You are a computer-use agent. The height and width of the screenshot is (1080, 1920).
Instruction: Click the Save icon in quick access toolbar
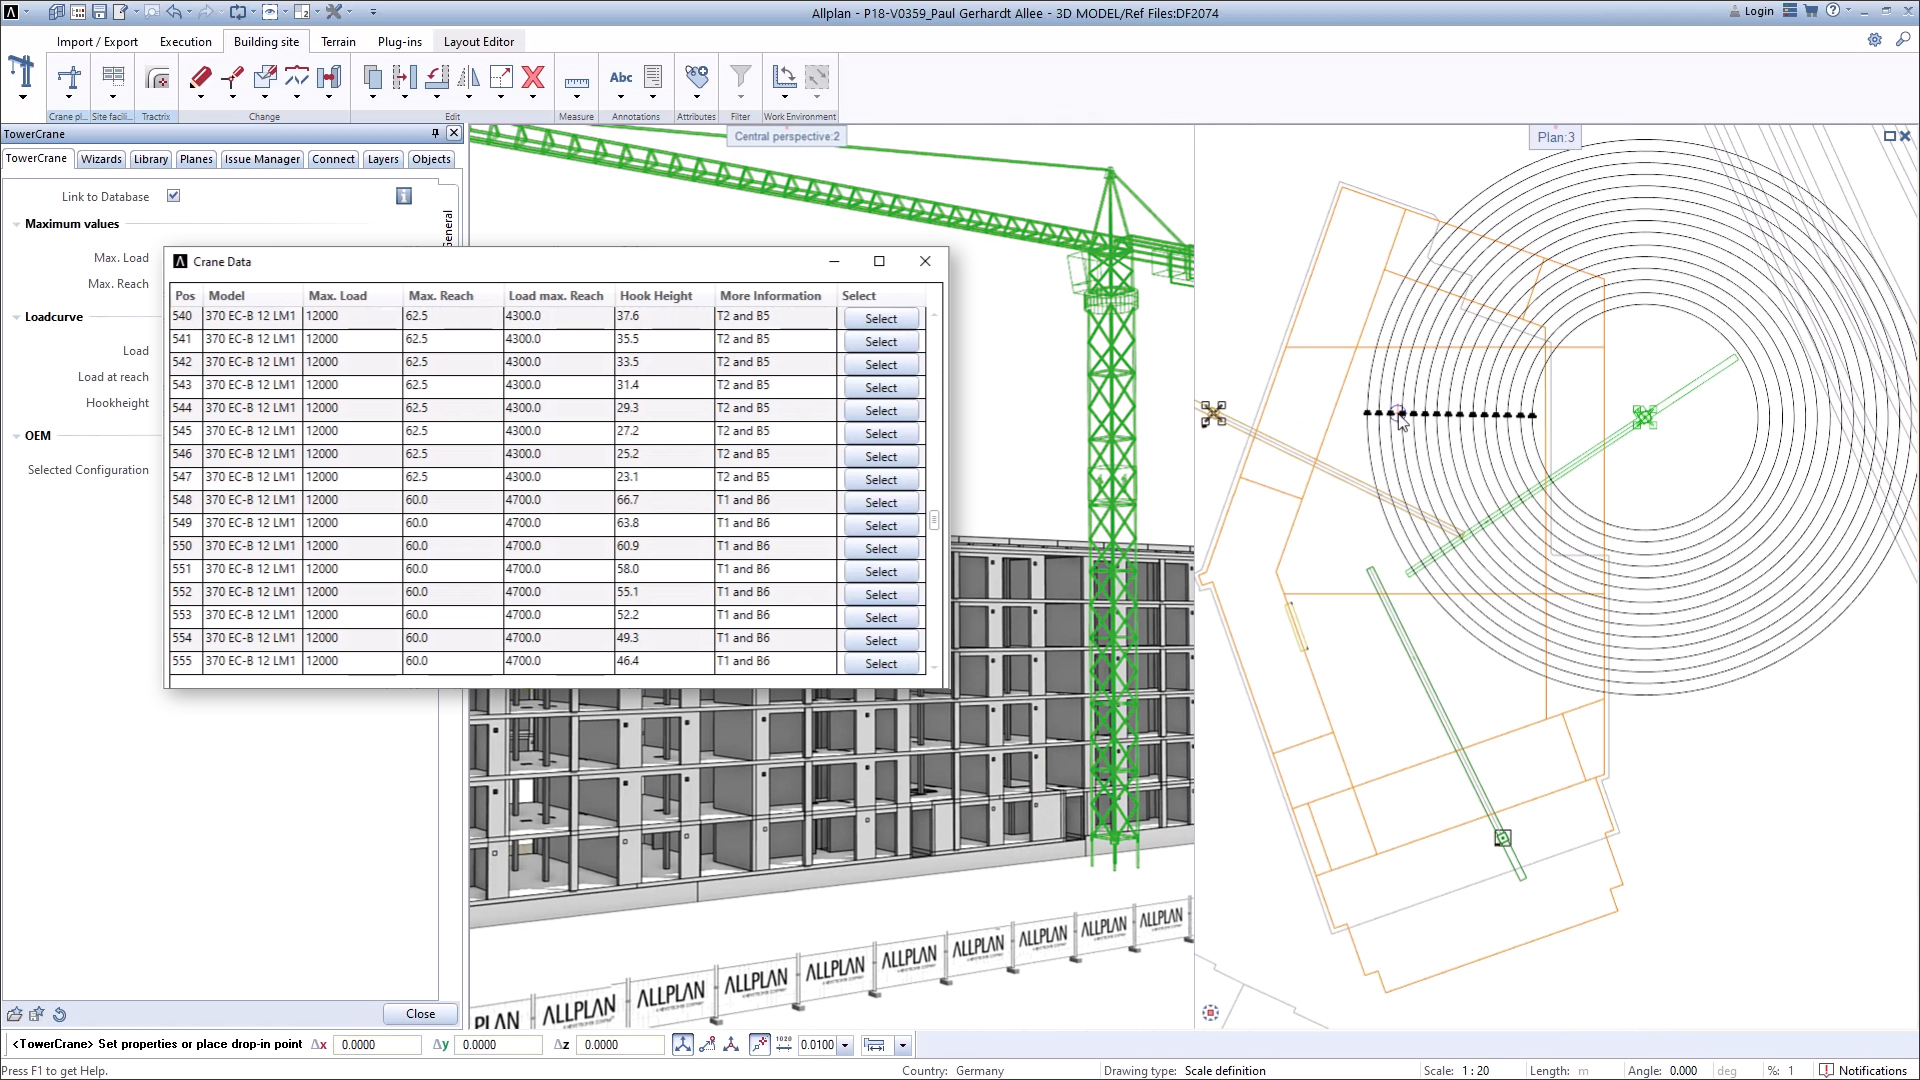pyautogui.click(x=100, y=12)
